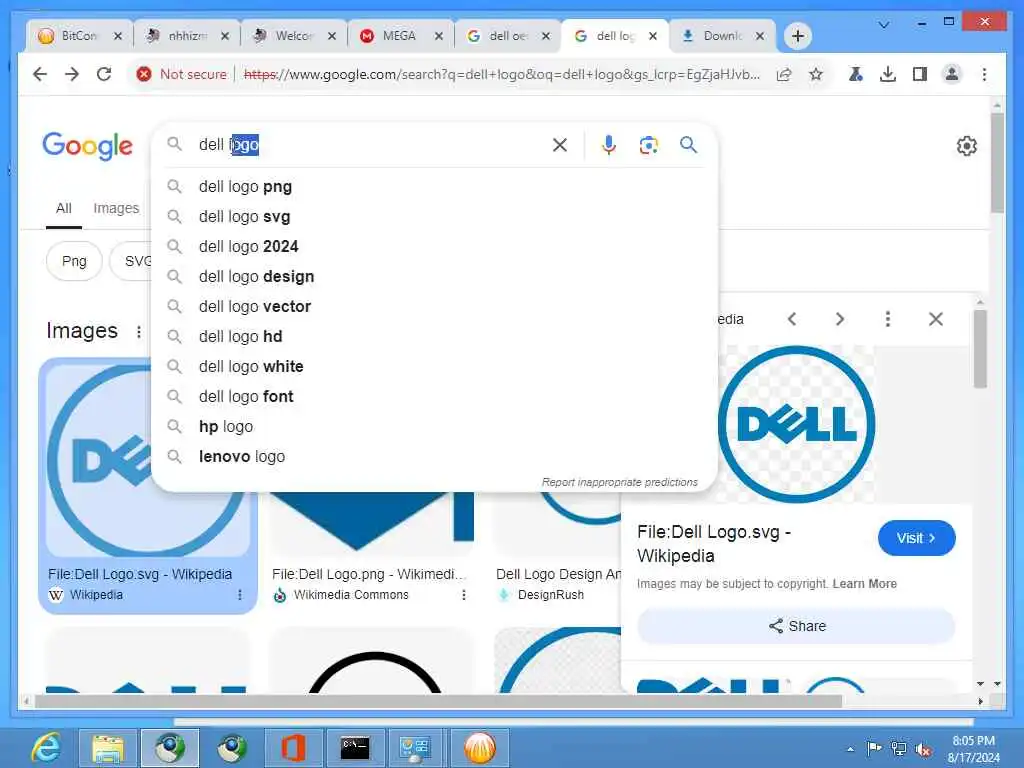Search by image with Google Lens
The height and width of the screenshot is (768, 1024).
pos(648,145)
